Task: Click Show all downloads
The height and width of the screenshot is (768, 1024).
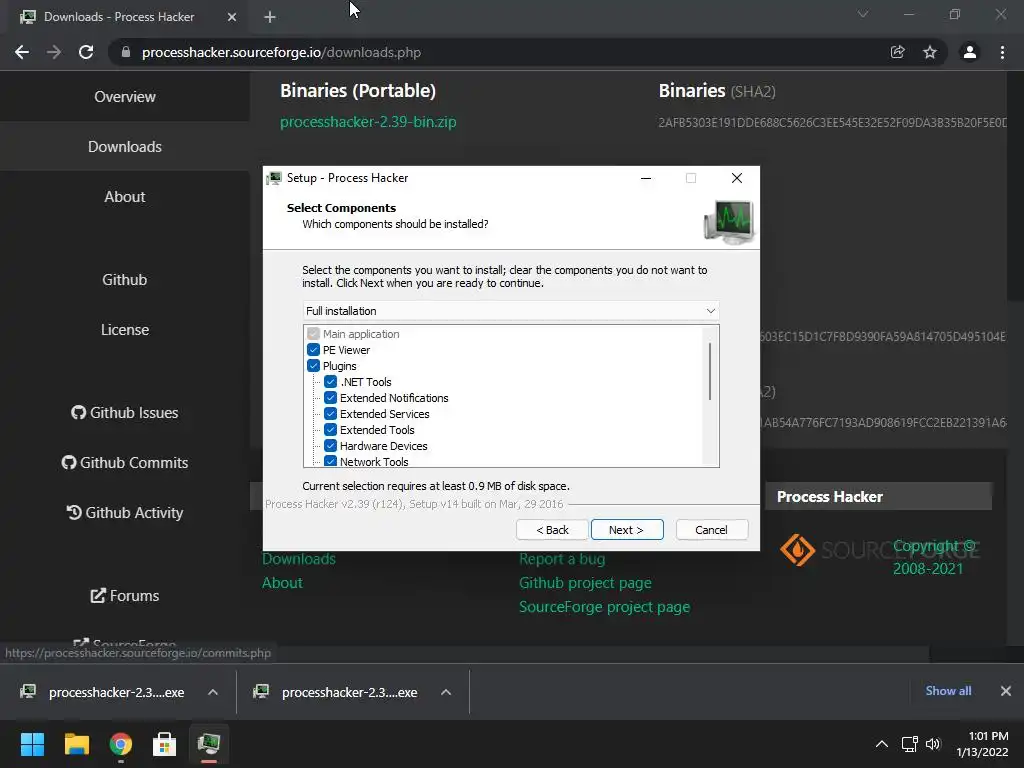Action: click(x=948, y=691)
